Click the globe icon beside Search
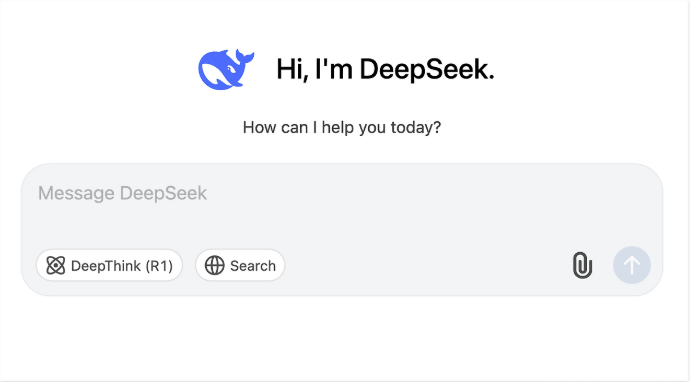The width and height of the screenshot is (691, 382). coord(215,265)
